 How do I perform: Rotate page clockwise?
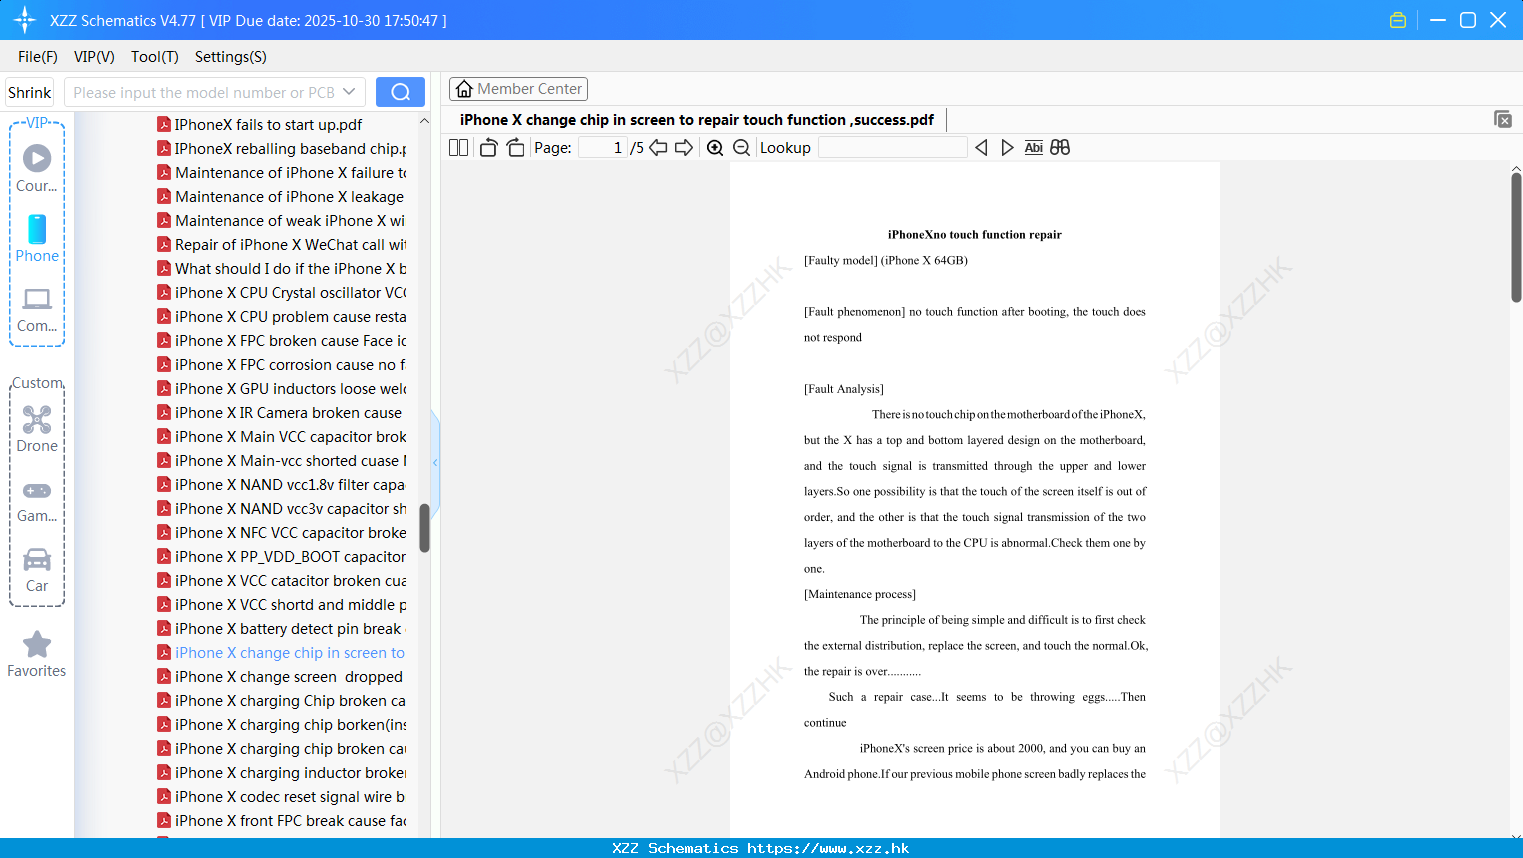coord(515,147)
